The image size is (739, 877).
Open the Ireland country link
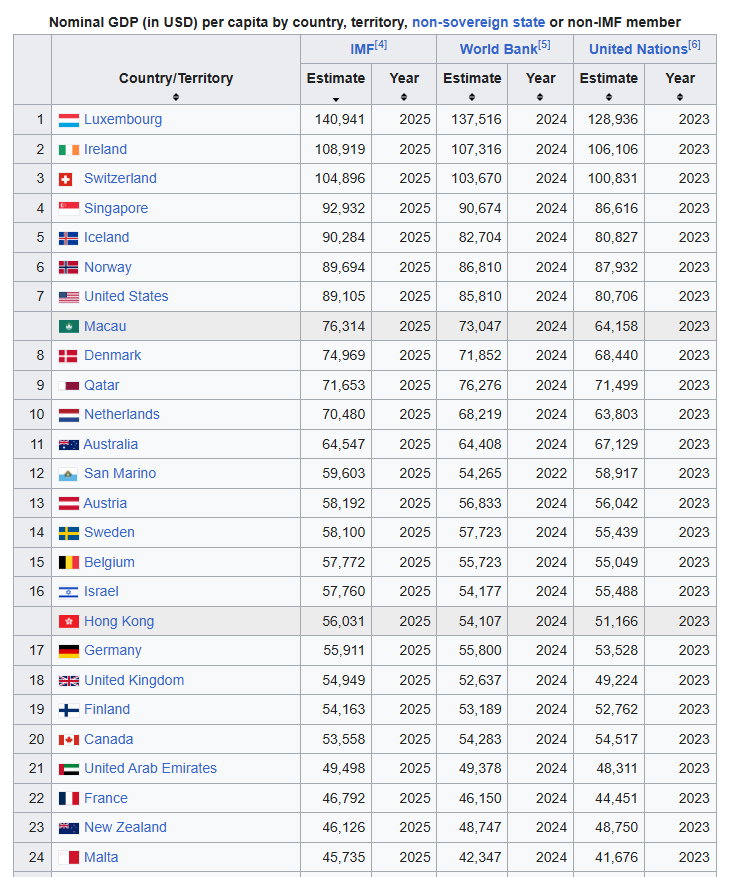[105, 149]
